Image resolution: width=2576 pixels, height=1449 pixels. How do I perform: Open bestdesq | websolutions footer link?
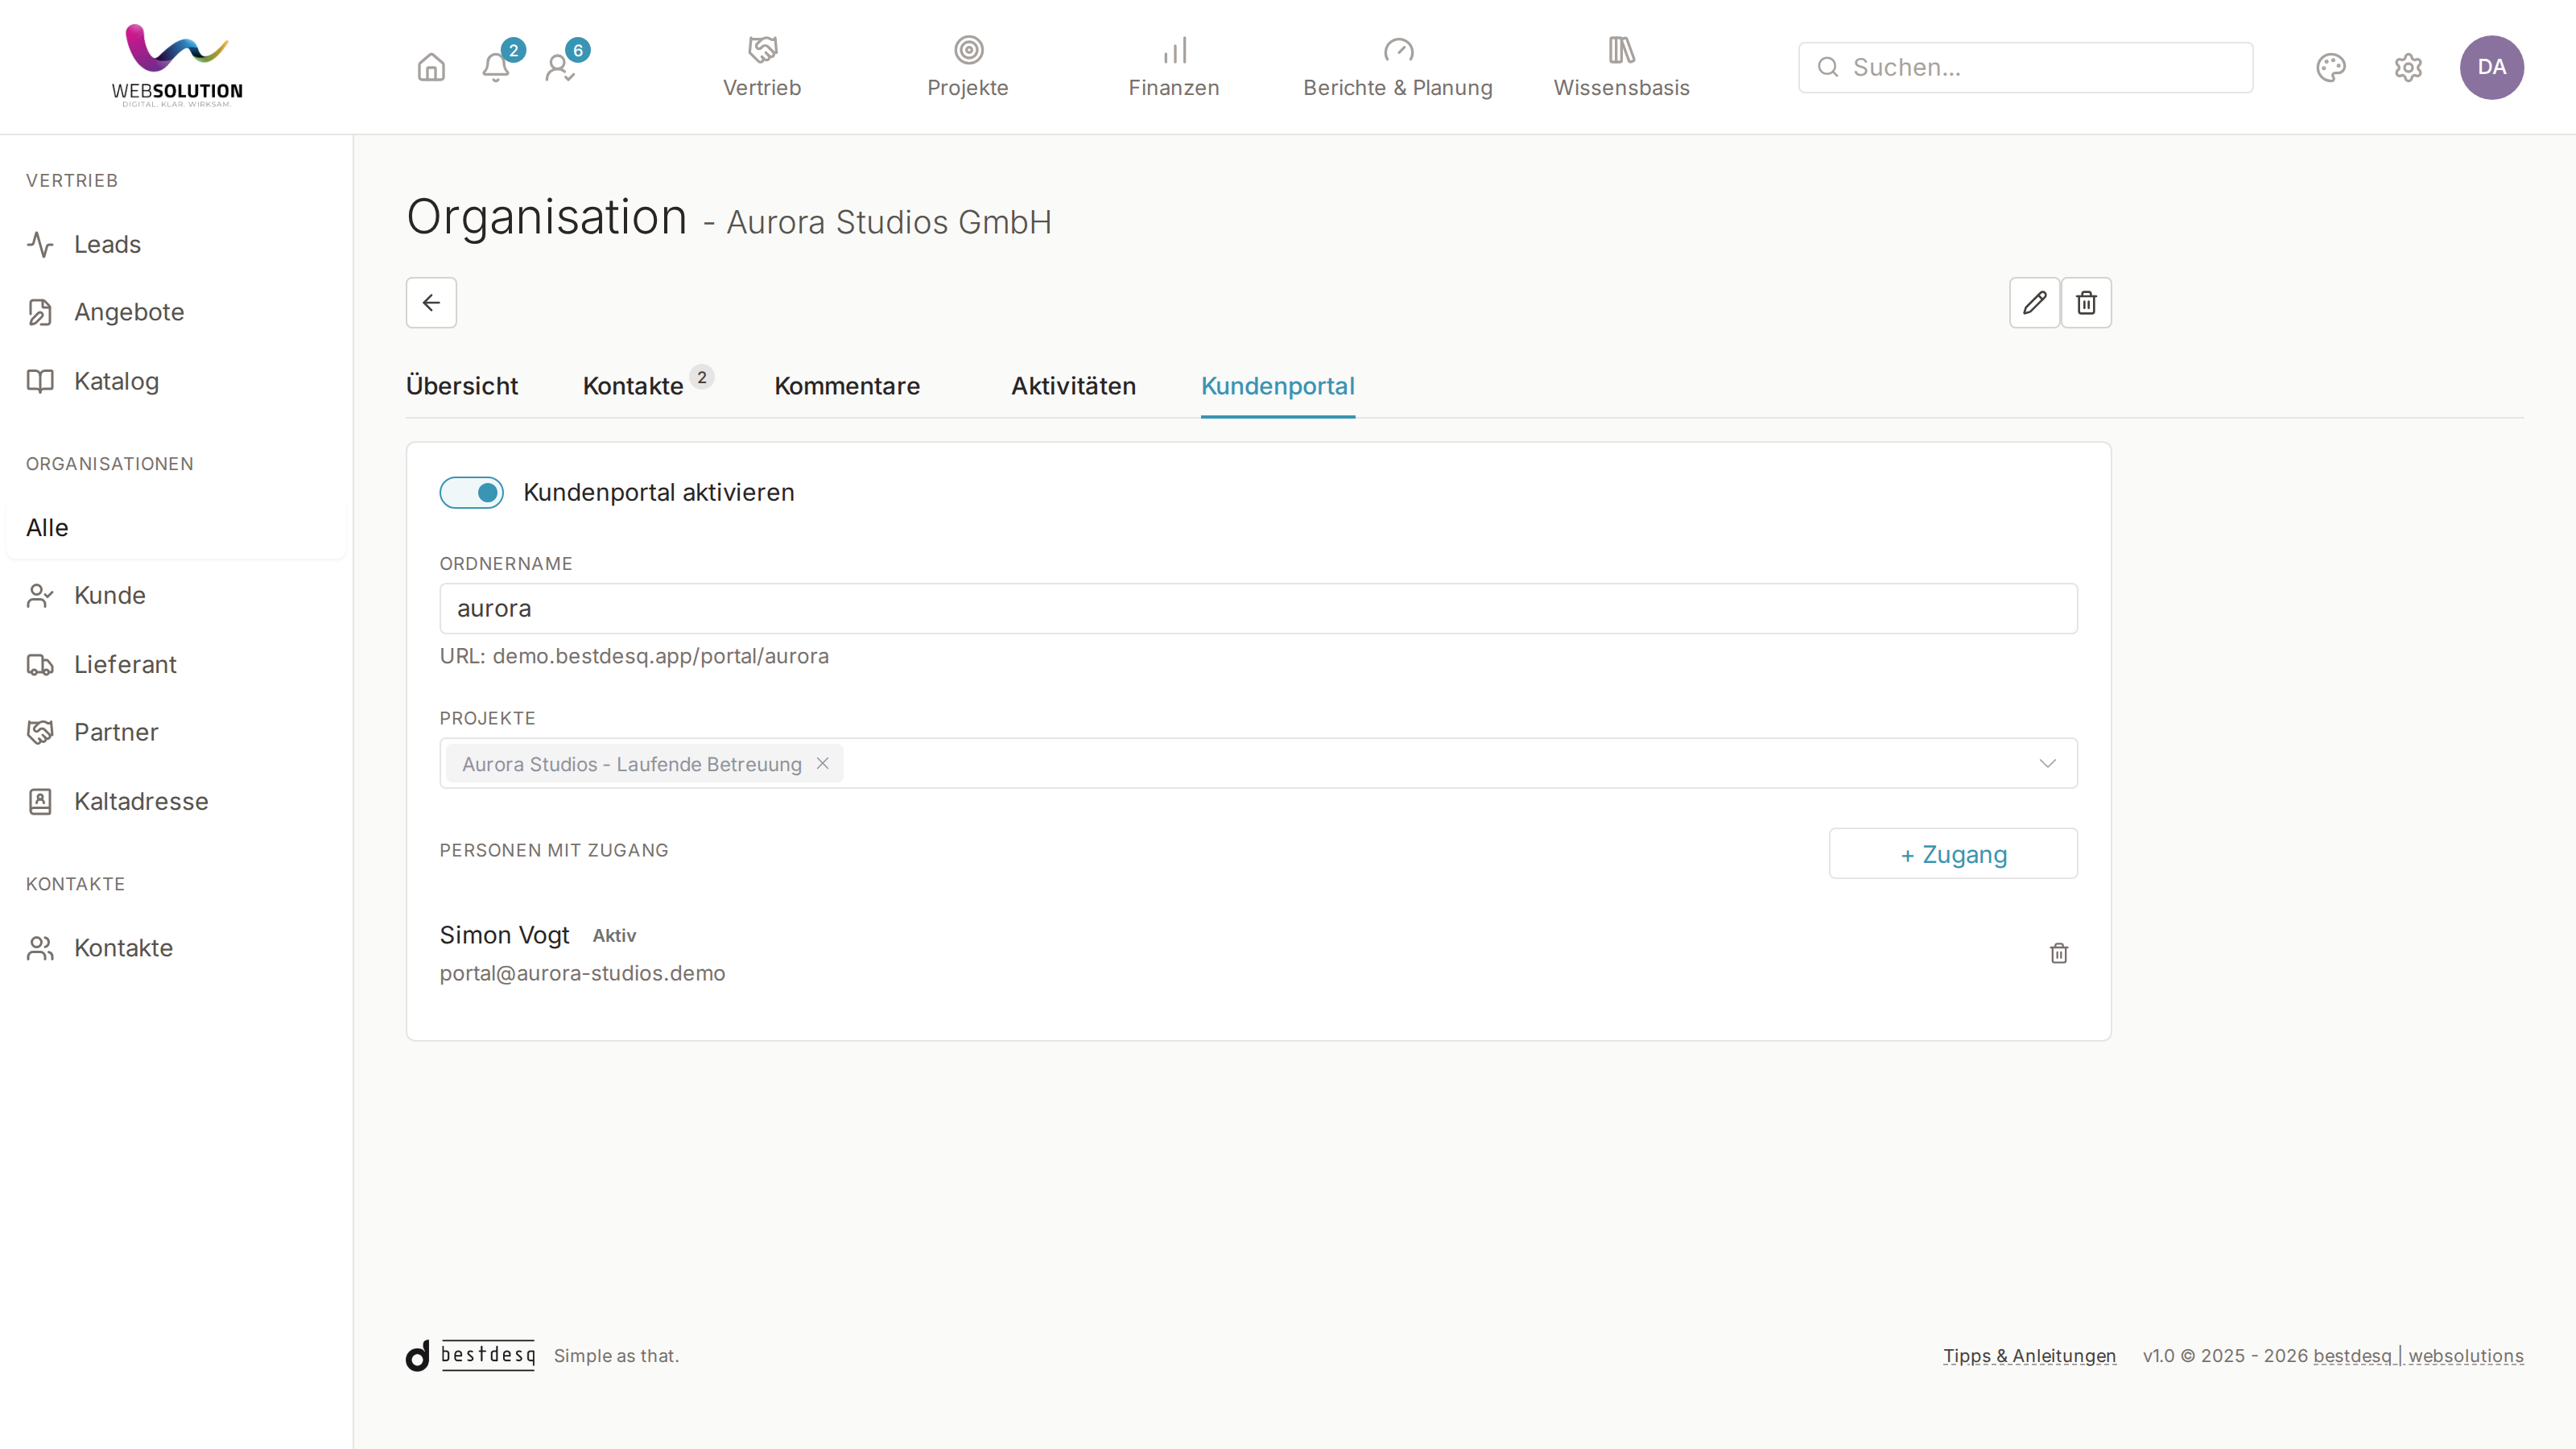click(x=2418, y=1356)
